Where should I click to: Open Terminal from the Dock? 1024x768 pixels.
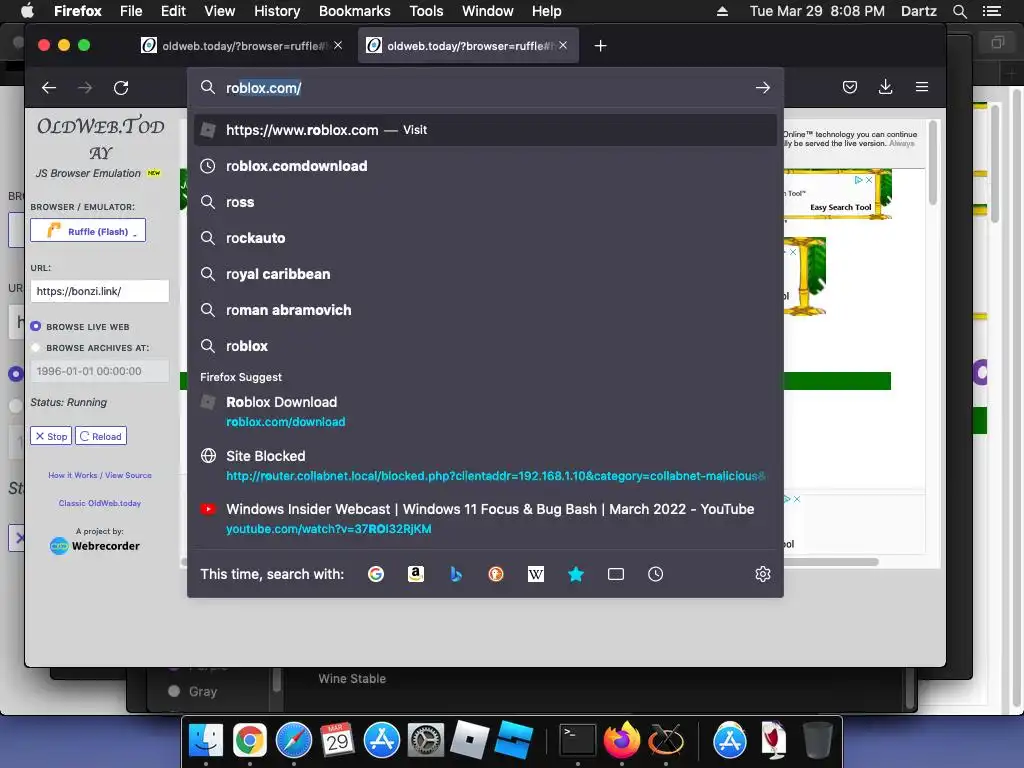(577, 740)
